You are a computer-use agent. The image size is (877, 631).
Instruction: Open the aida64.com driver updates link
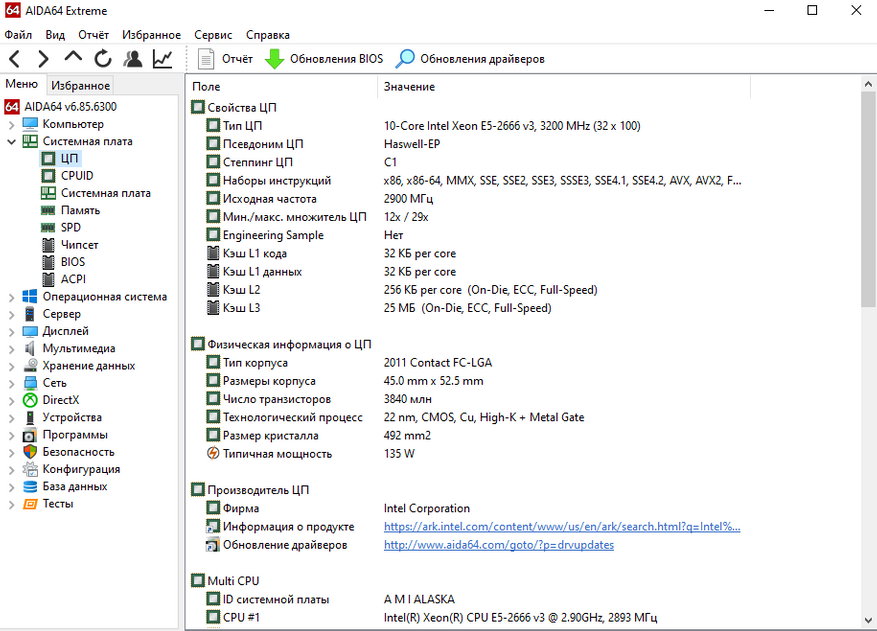498,545
